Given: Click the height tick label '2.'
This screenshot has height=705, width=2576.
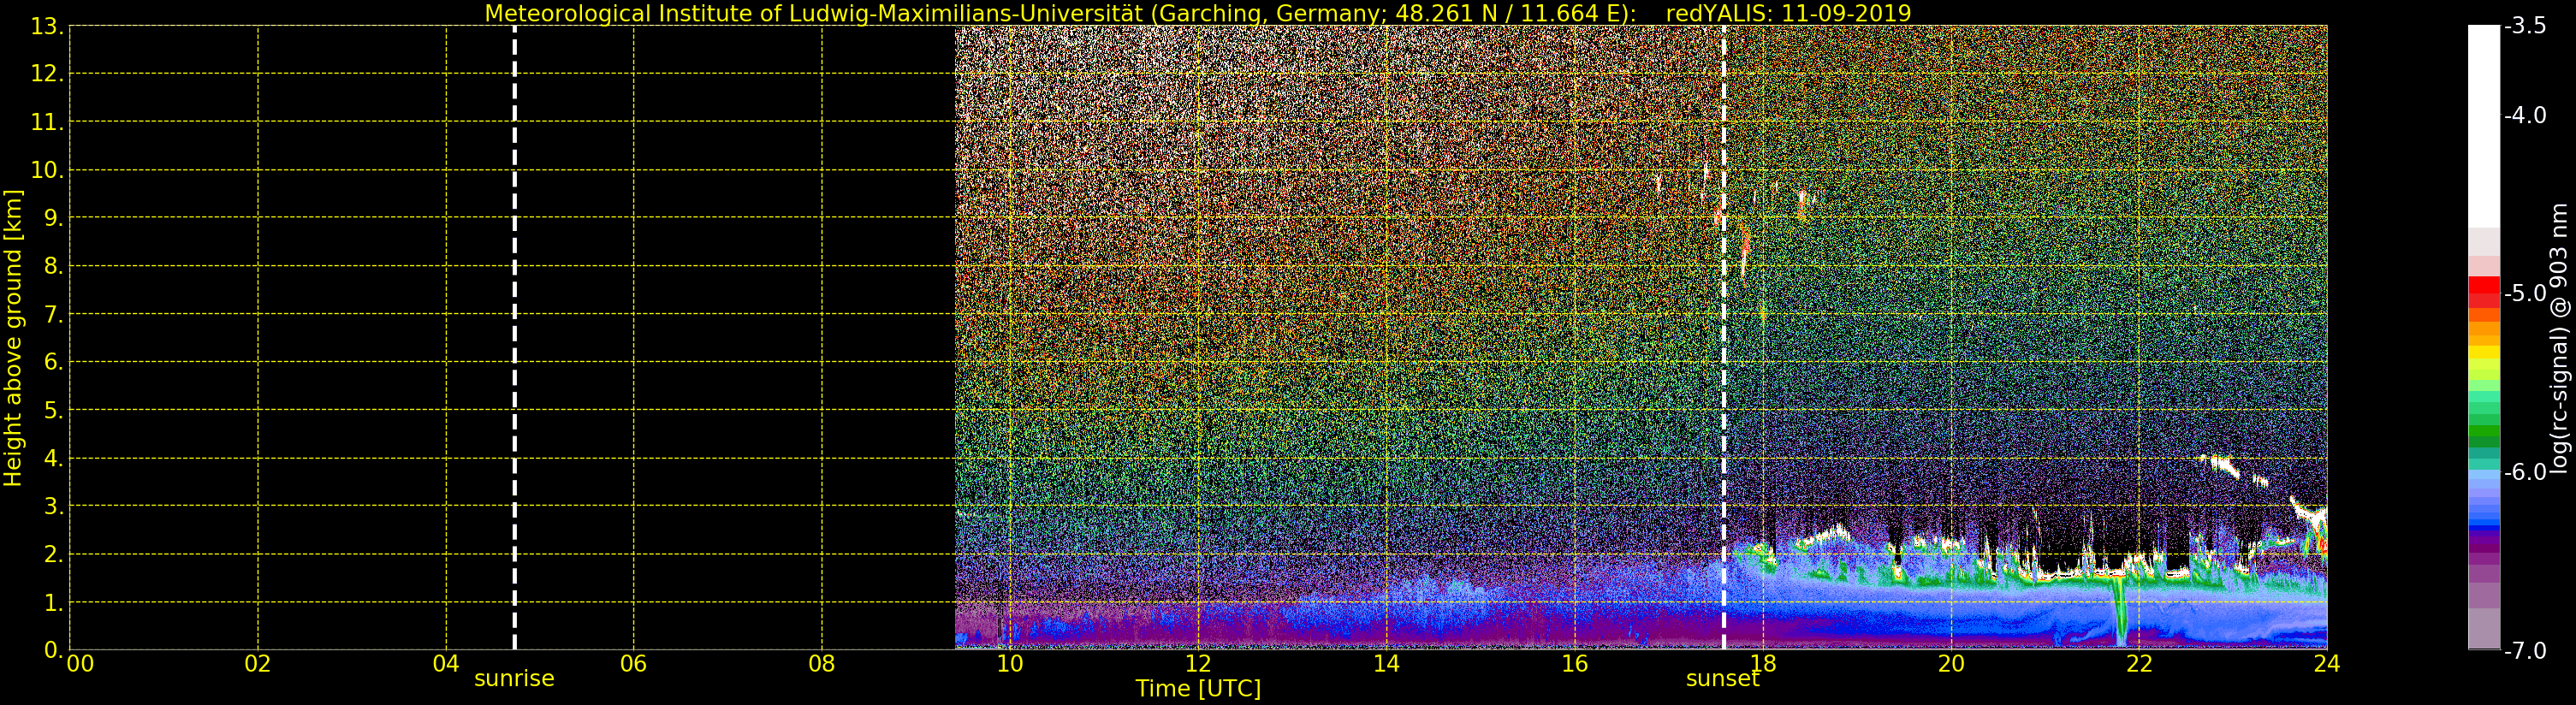Looking at the screenshot, I should tap(54, 554).
